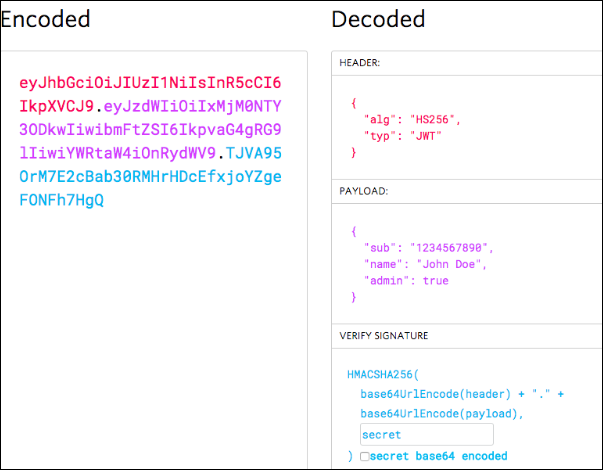Click the "admin": true line
The width and height of the screenshot is (603, 470).
406,280
